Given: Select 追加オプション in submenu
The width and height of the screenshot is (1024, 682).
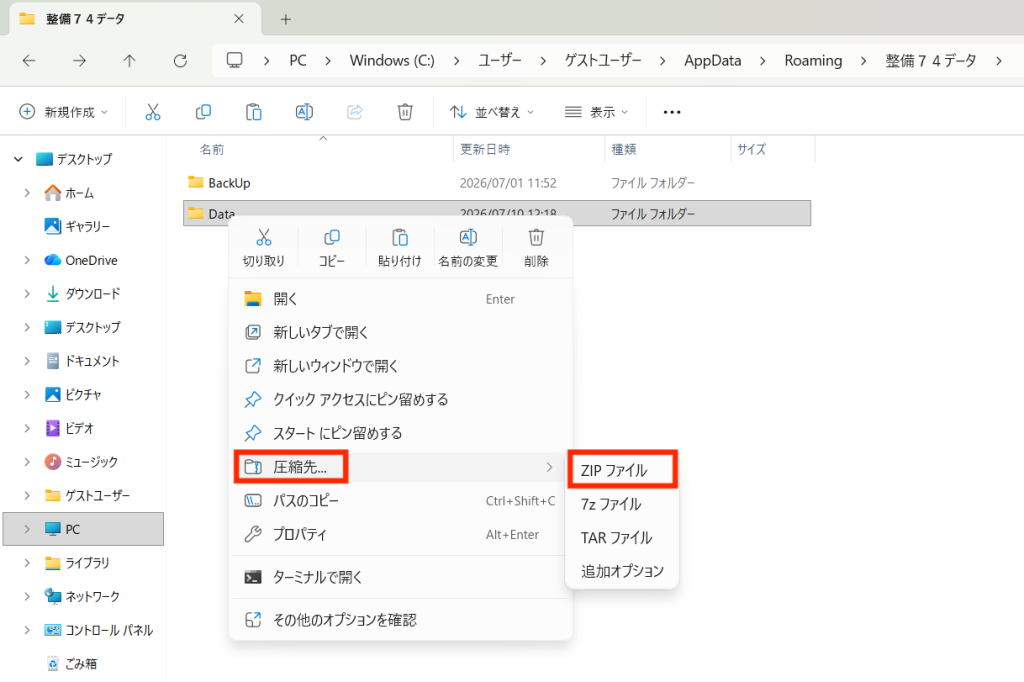Looking at the screenshot, I should [x=622, y=571].
